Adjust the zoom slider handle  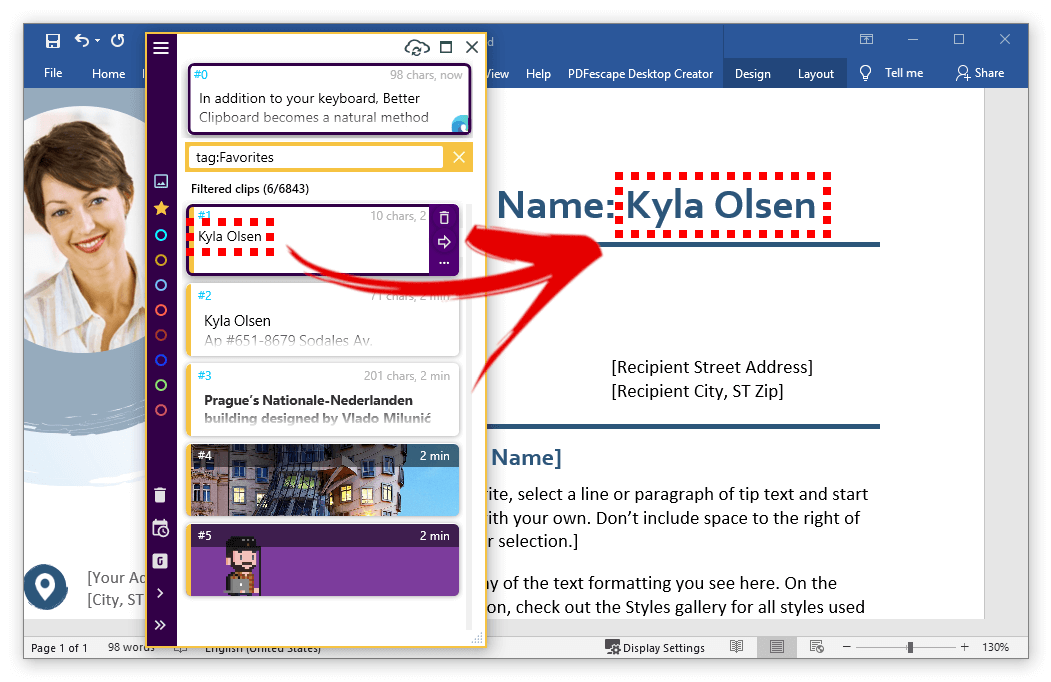pyautogui.click(x=910, y=647)
